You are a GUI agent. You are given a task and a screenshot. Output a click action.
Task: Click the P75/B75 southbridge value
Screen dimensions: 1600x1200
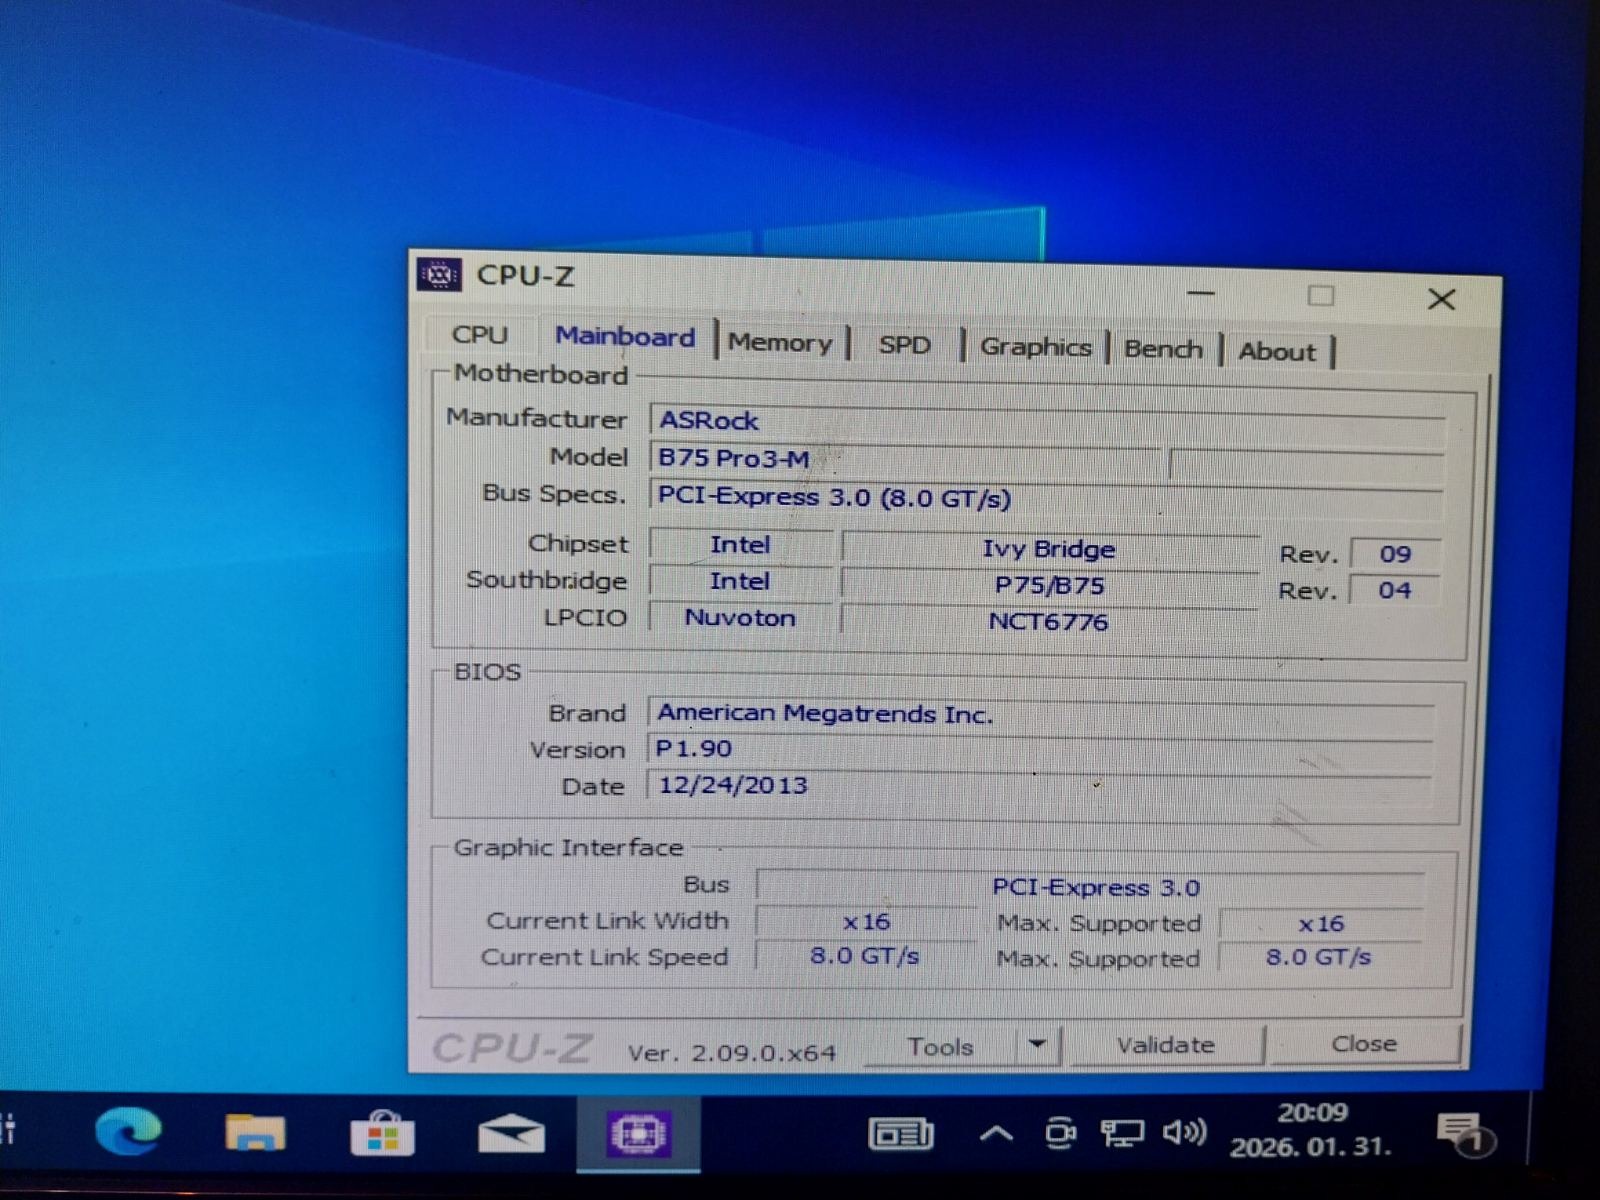click(1049, 585)
